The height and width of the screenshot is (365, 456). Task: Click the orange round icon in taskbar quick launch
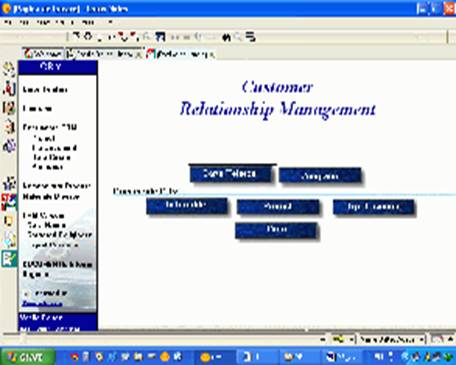(165, 357)
